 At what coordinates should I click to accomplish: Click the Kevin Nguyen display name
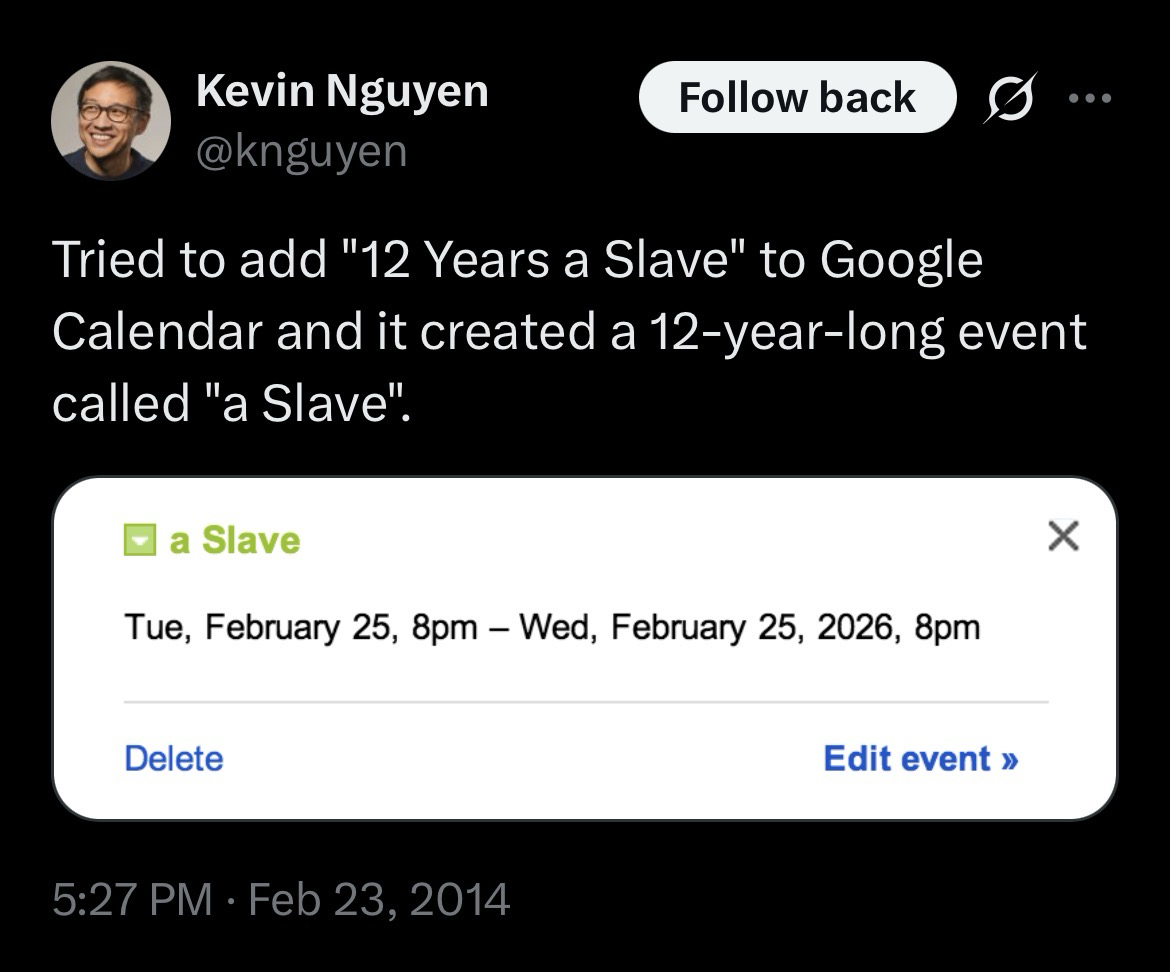coord(342,92)
